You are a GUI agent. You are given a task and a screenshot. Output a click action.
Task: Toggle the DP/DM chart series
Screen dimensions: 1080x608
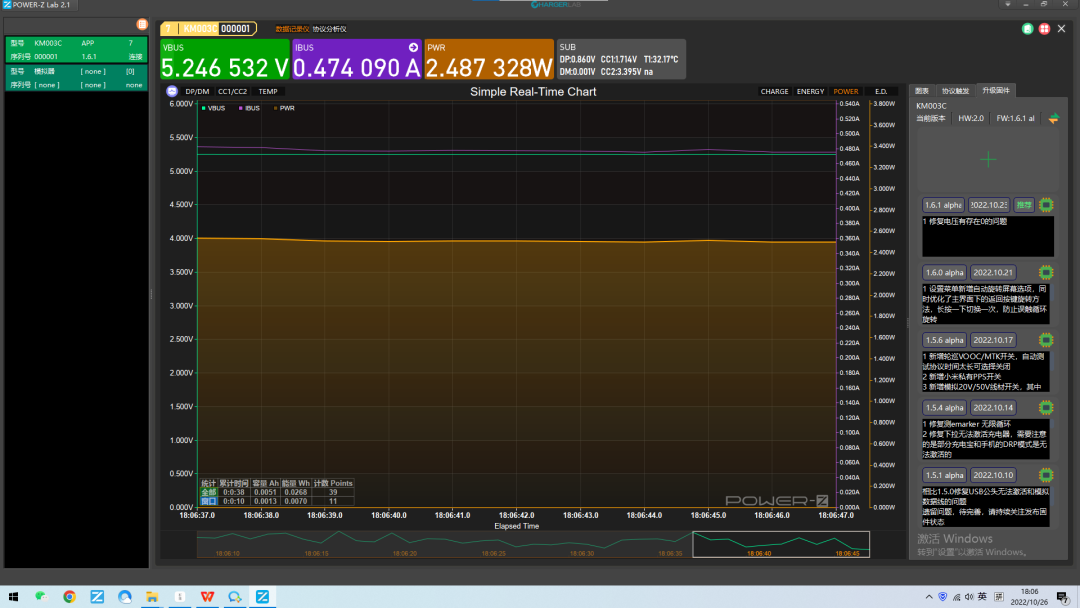(x=197, y=92)
